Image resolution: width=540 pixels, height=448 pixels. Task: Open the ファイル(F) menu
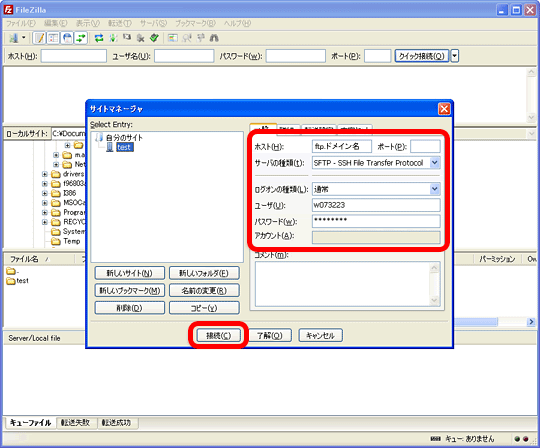click(x=21, y=23)
